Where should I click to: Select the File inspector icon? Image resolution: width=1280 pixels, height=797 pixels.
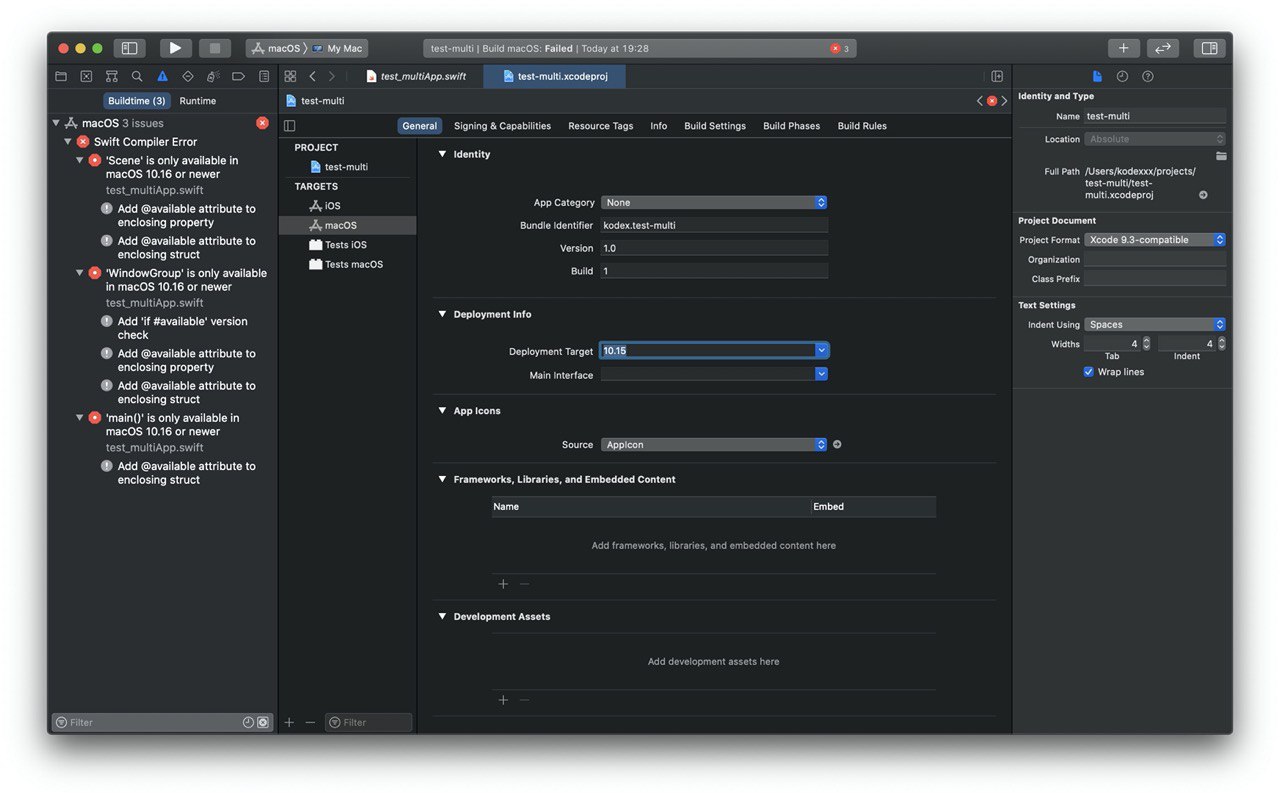(1097, 76)
